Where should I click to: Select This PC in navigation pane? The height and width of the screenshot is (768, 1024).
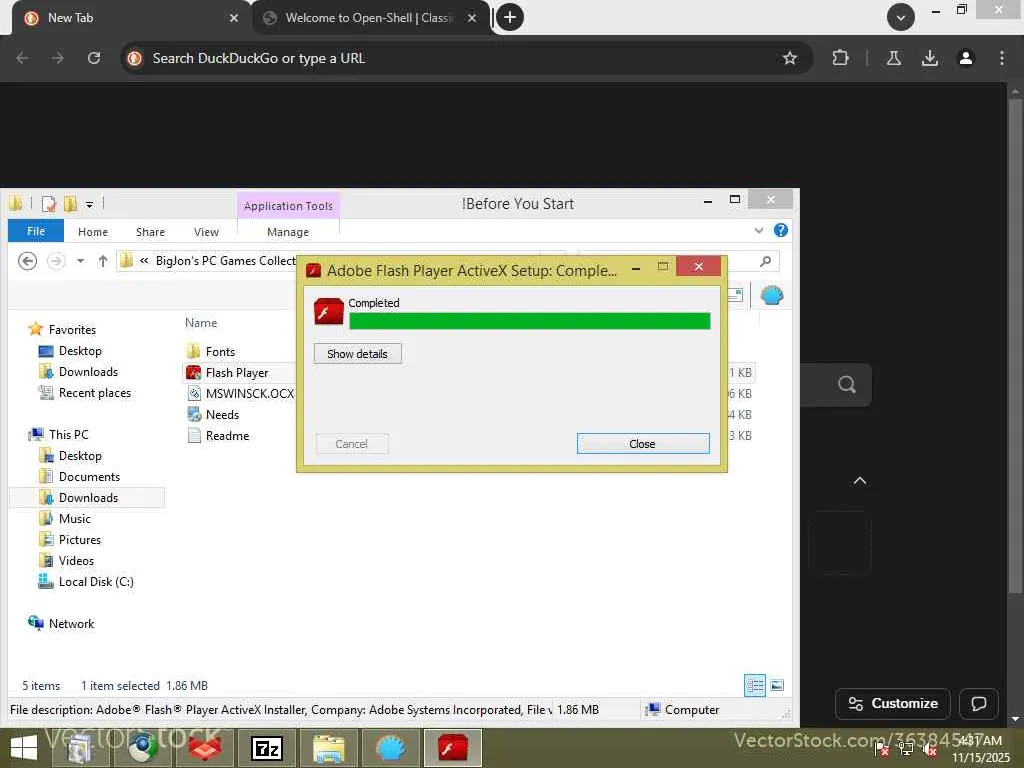pyautogui.click(x=68, y=434)
